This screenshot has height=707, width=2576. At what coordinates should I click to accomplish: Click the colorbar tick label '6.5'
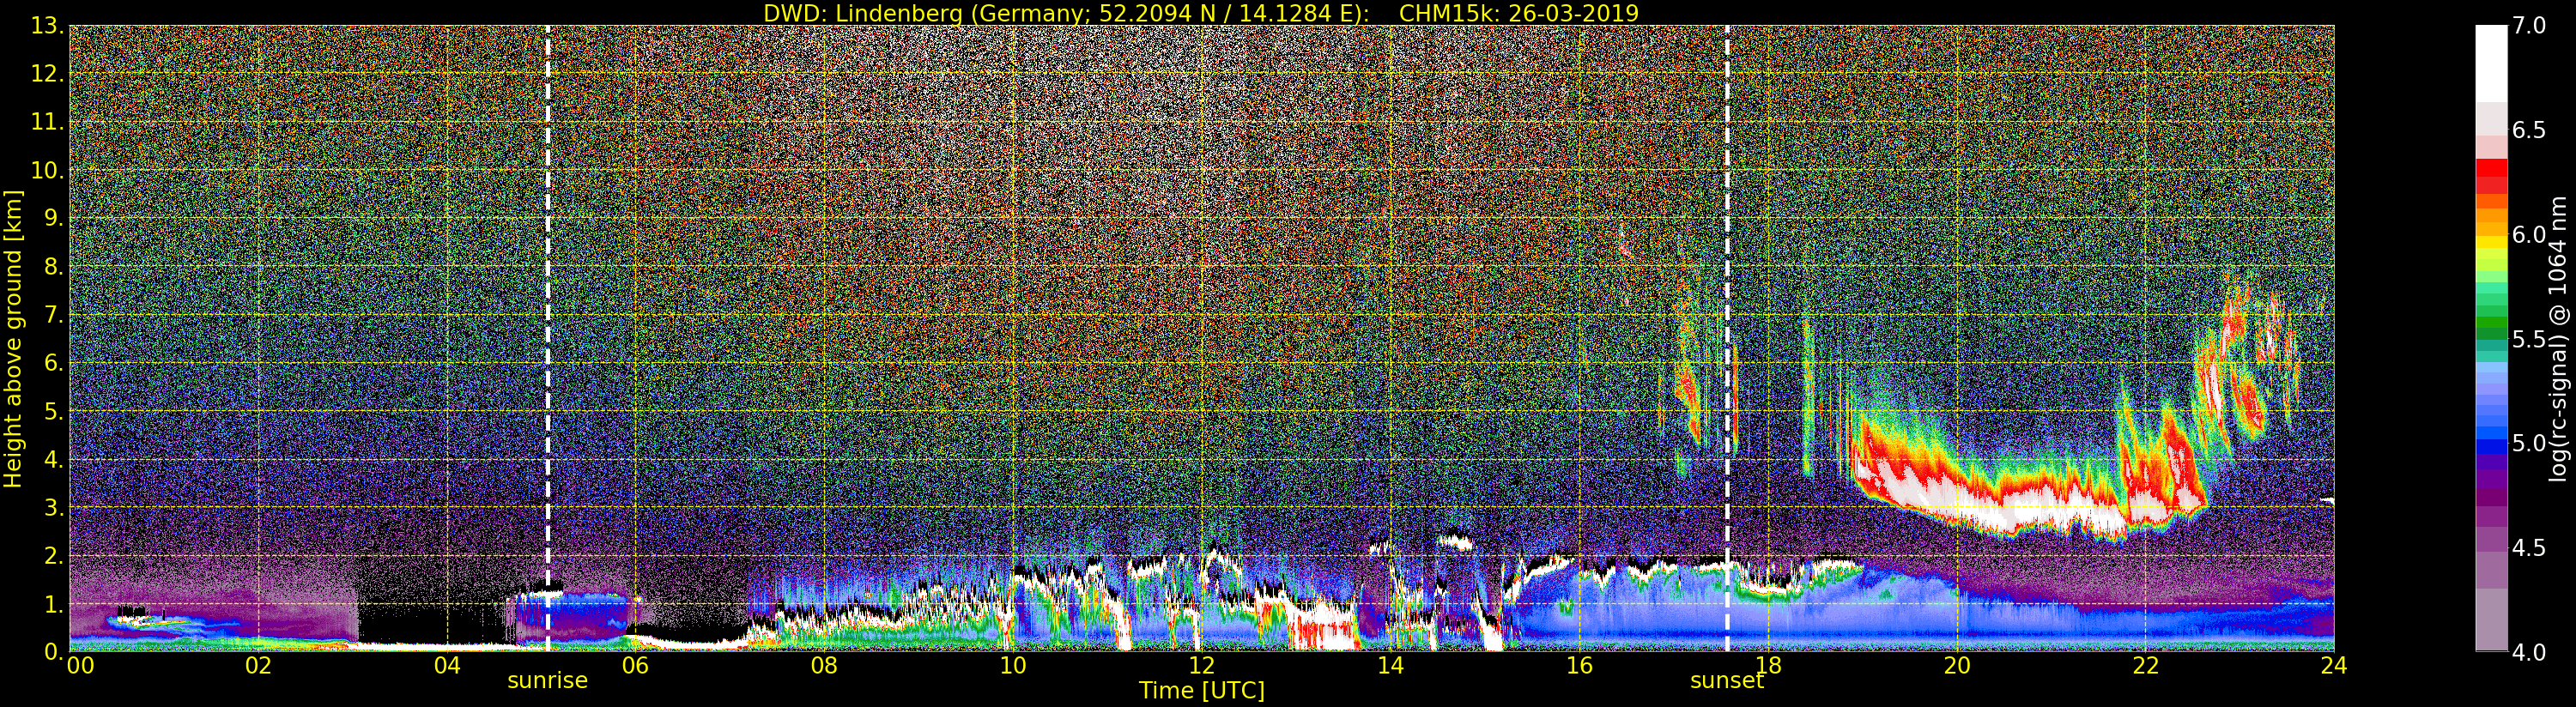click(2528, 130)
